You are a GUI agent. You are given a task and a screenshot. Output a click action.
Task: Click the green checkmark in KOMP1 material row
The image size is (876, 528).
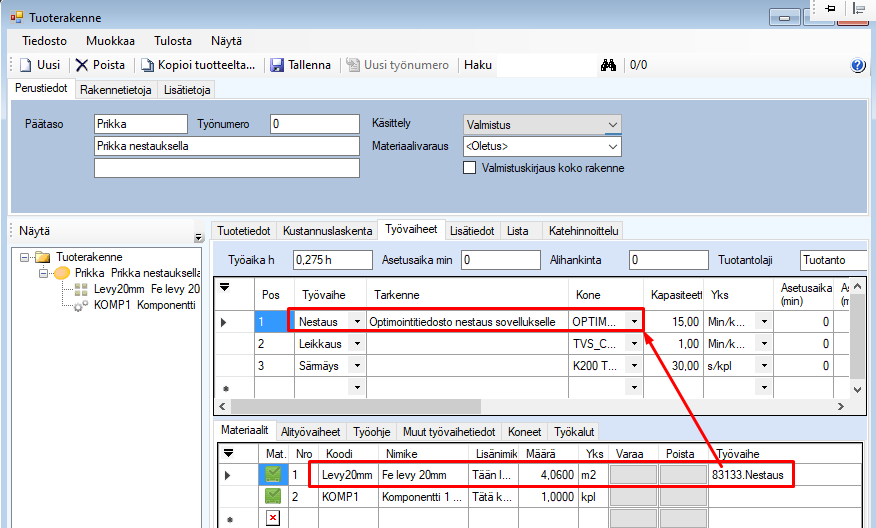point(272,496)
